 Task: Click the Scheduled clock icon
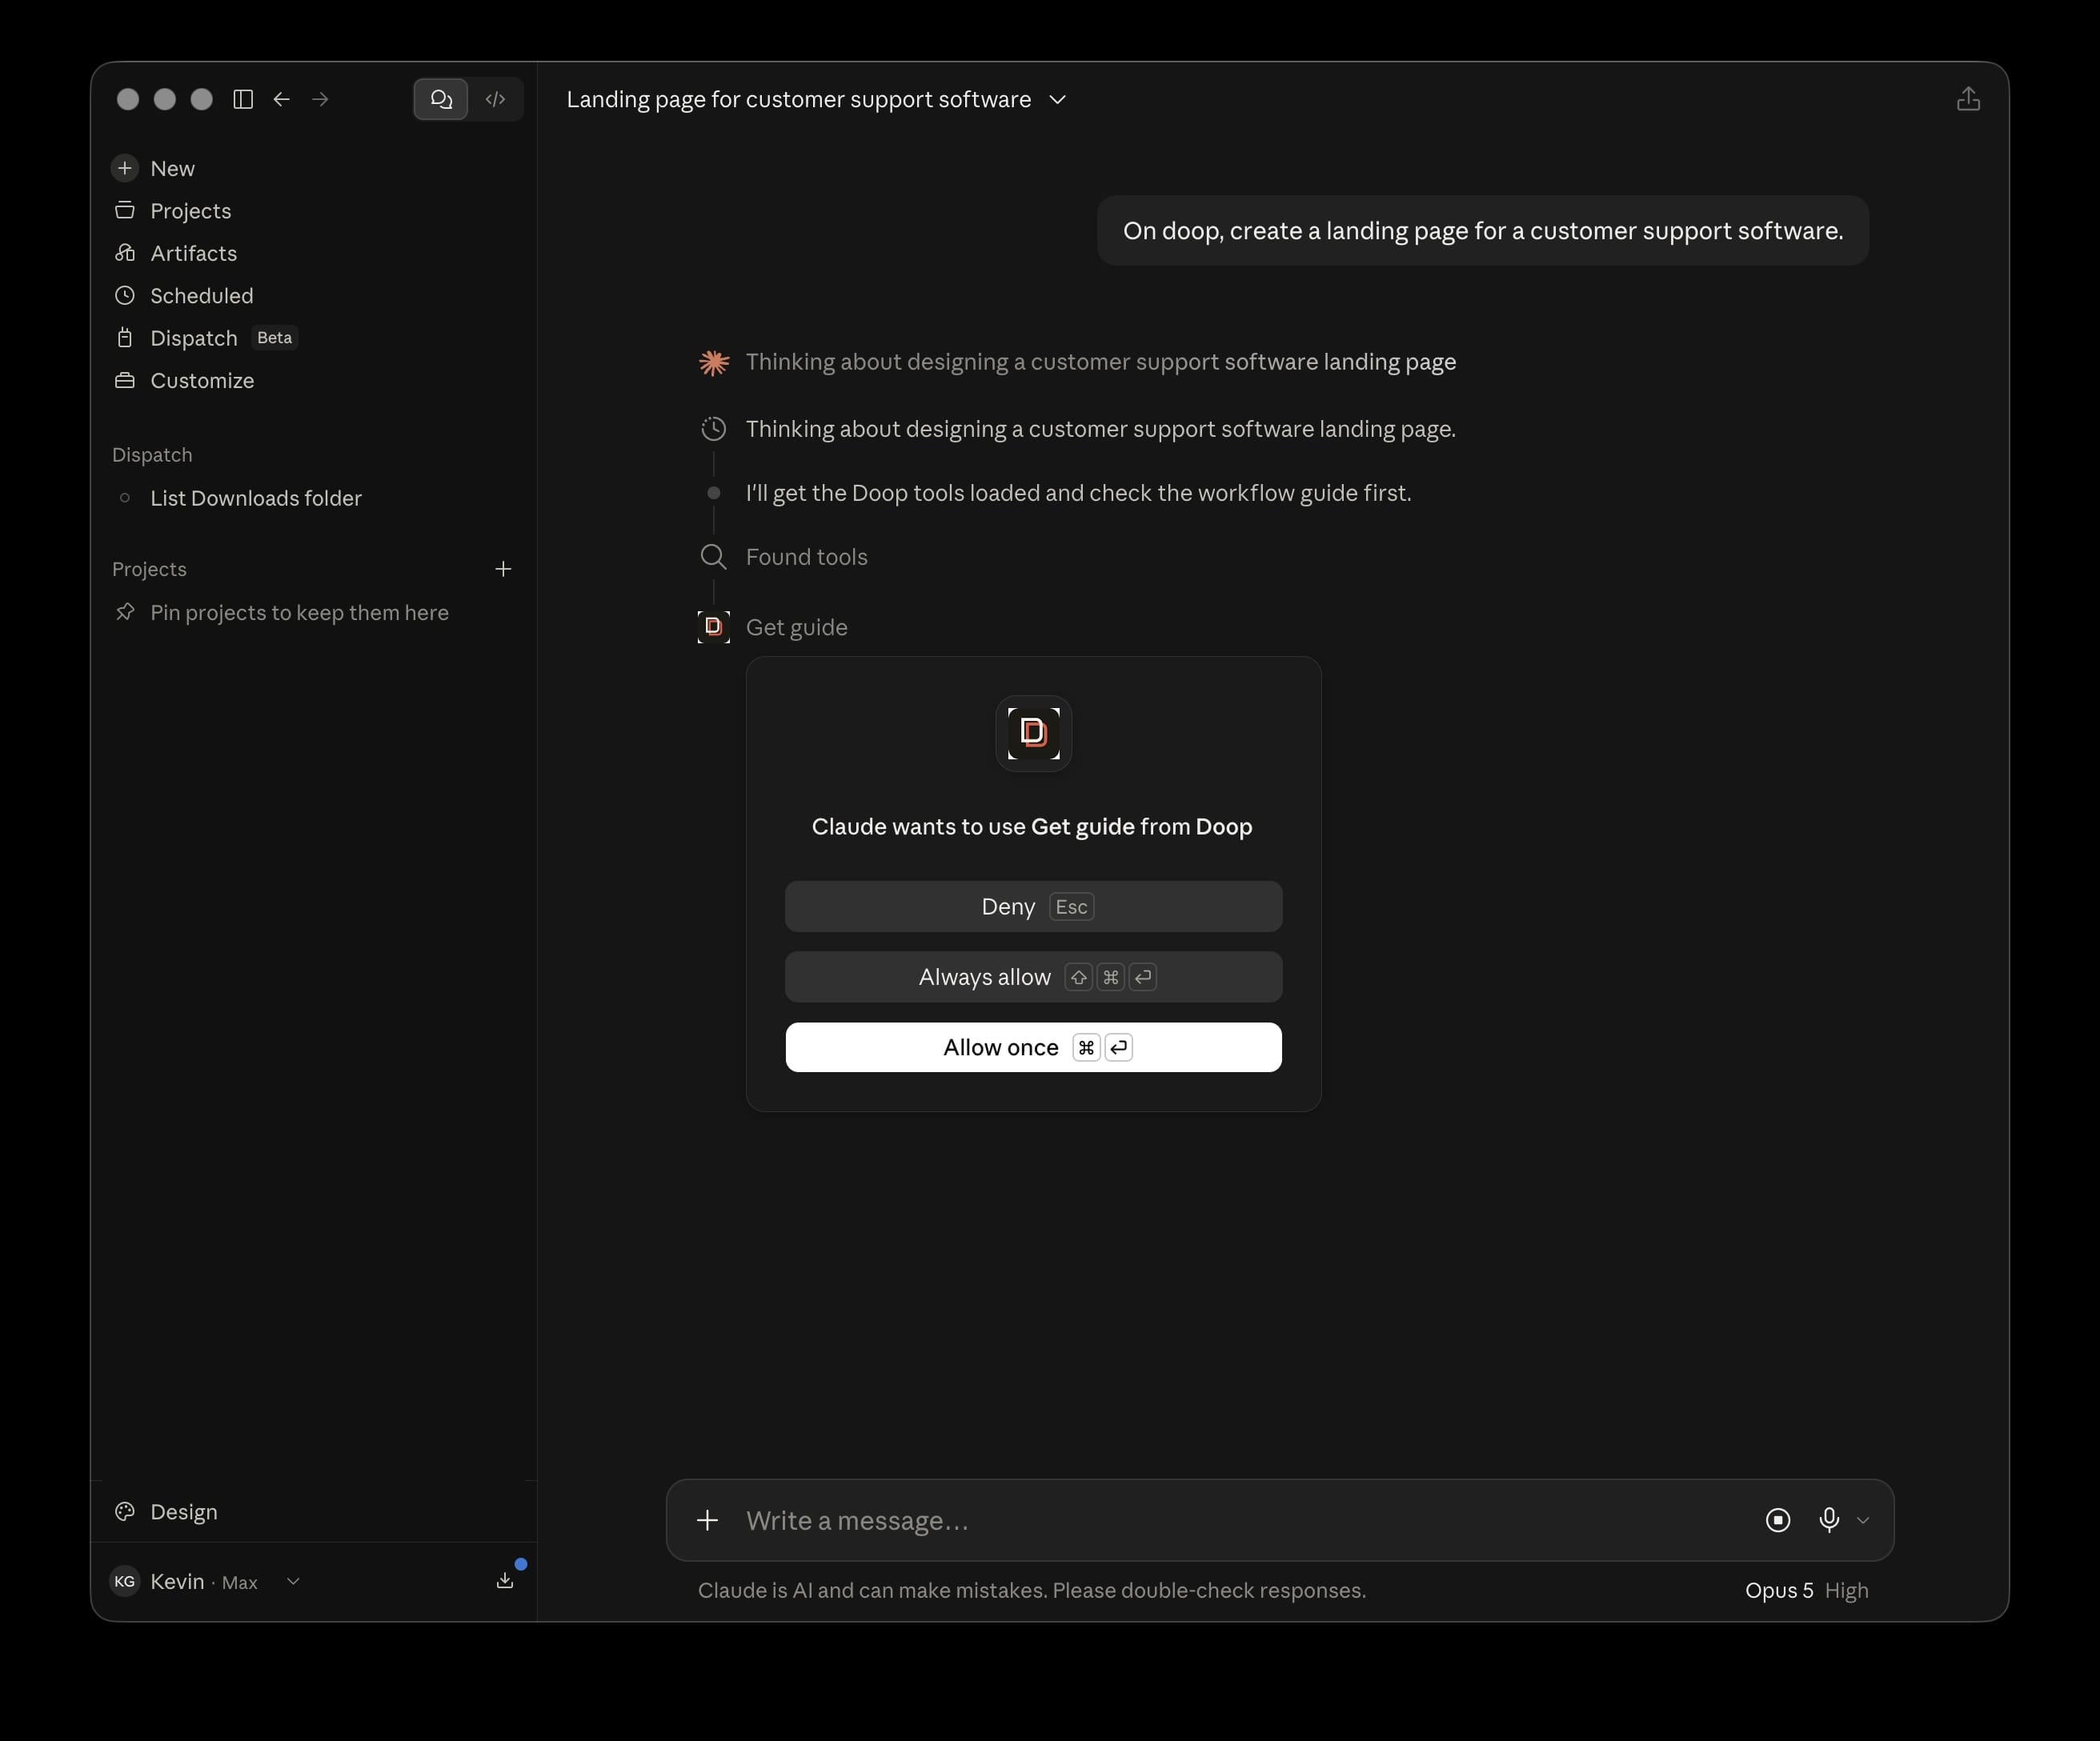(x=125, y=296)
